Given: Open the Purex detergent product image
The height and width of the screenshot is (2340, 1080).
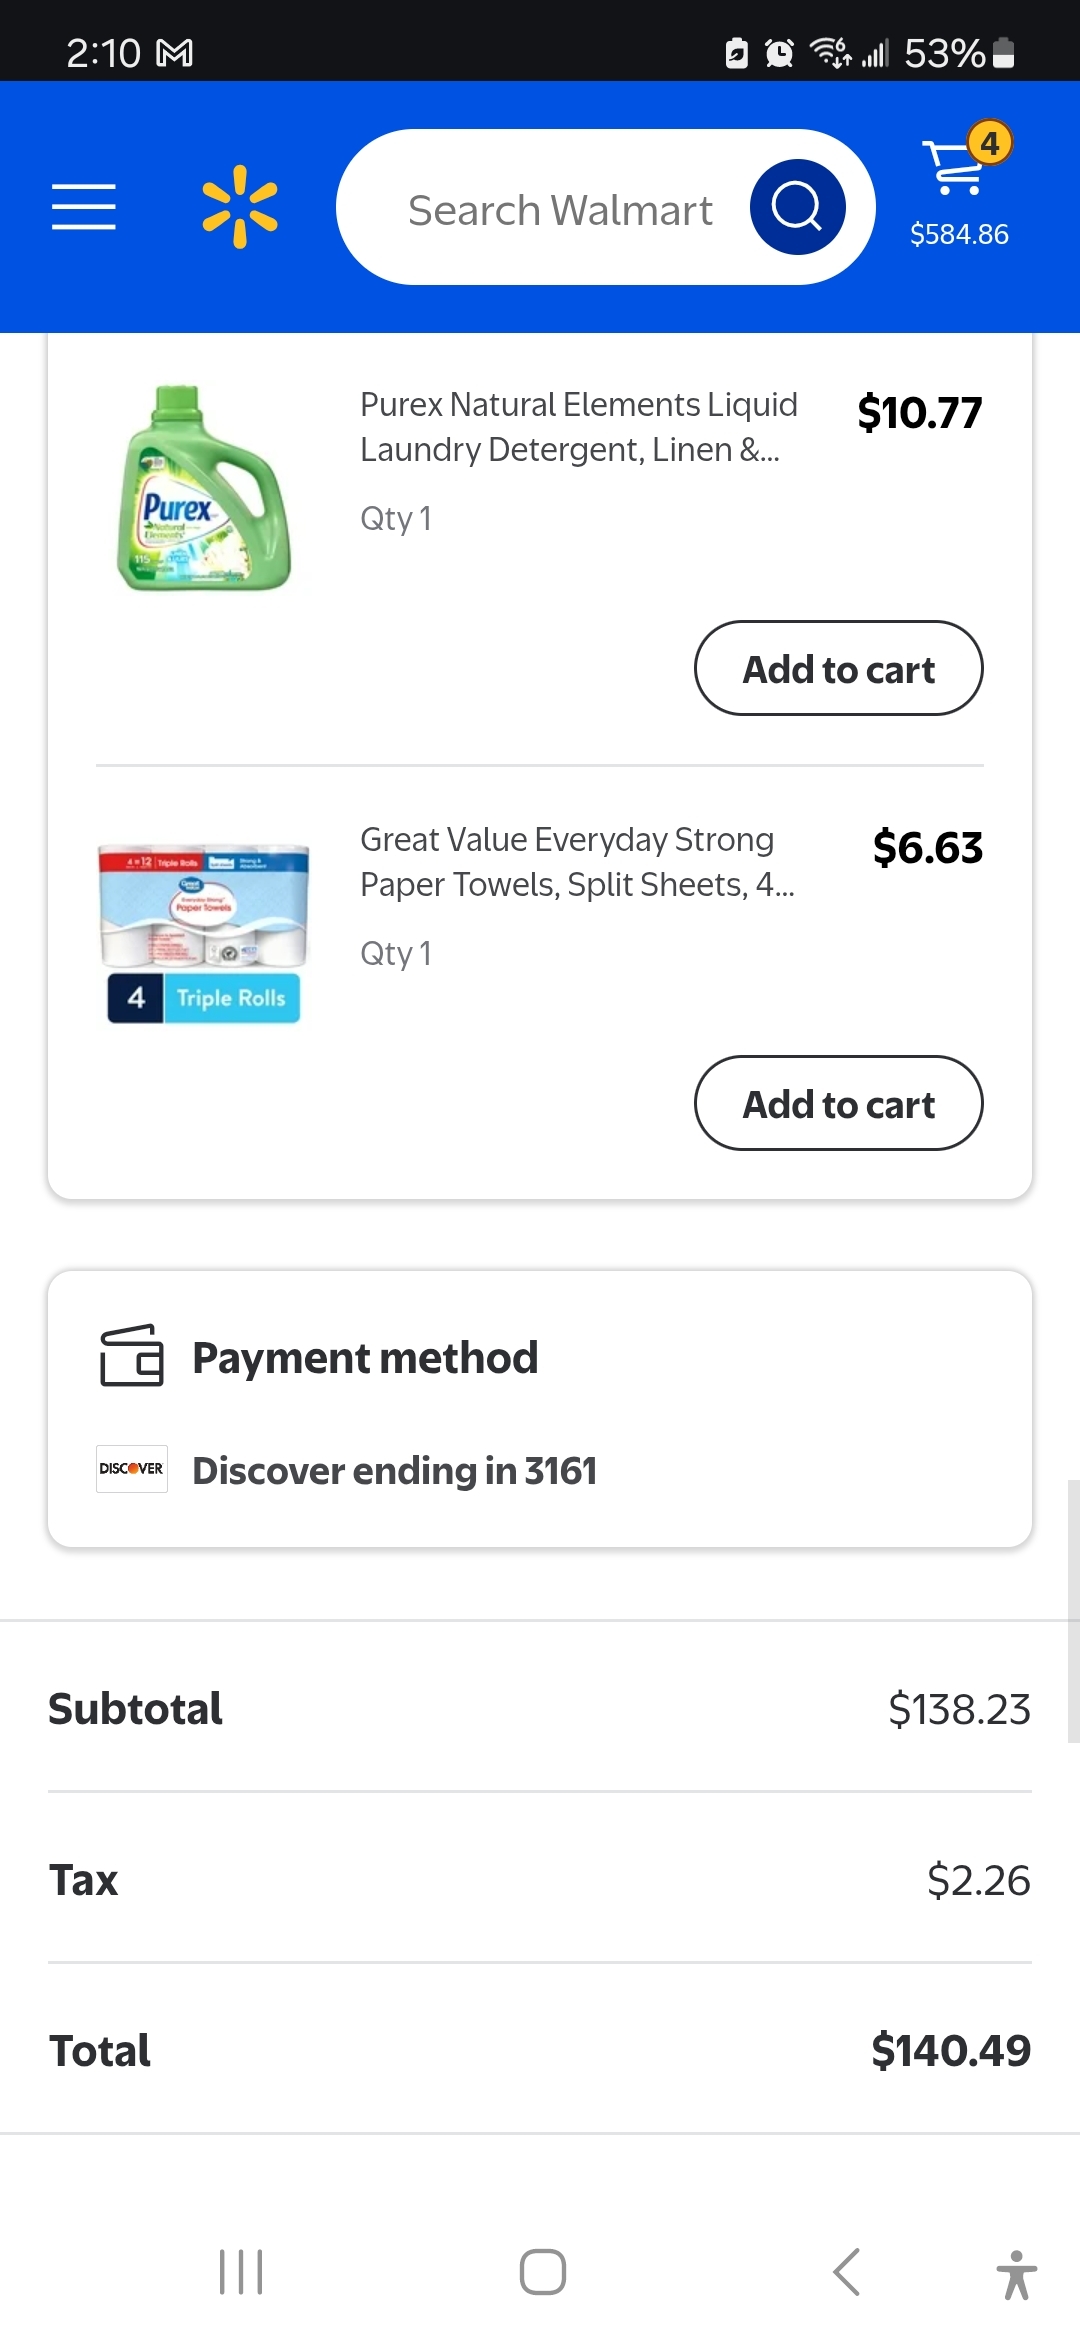Looking at the screenshot, I should tap(204, 490).
